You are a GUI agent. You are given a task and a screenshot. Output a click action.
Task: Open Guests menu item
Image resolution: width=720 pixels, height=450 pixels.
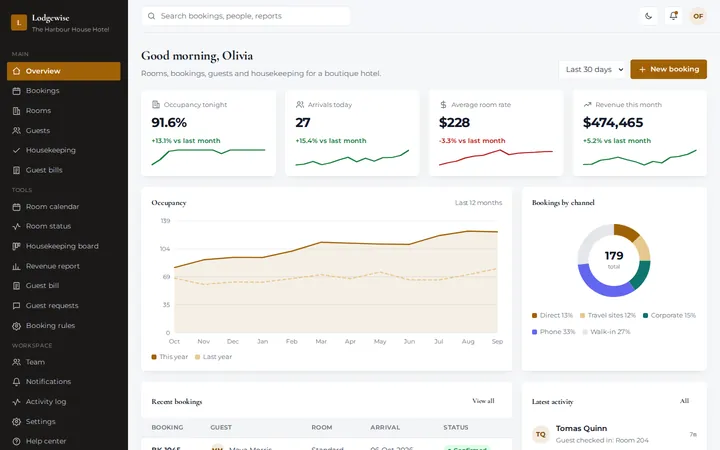point(64,130)
